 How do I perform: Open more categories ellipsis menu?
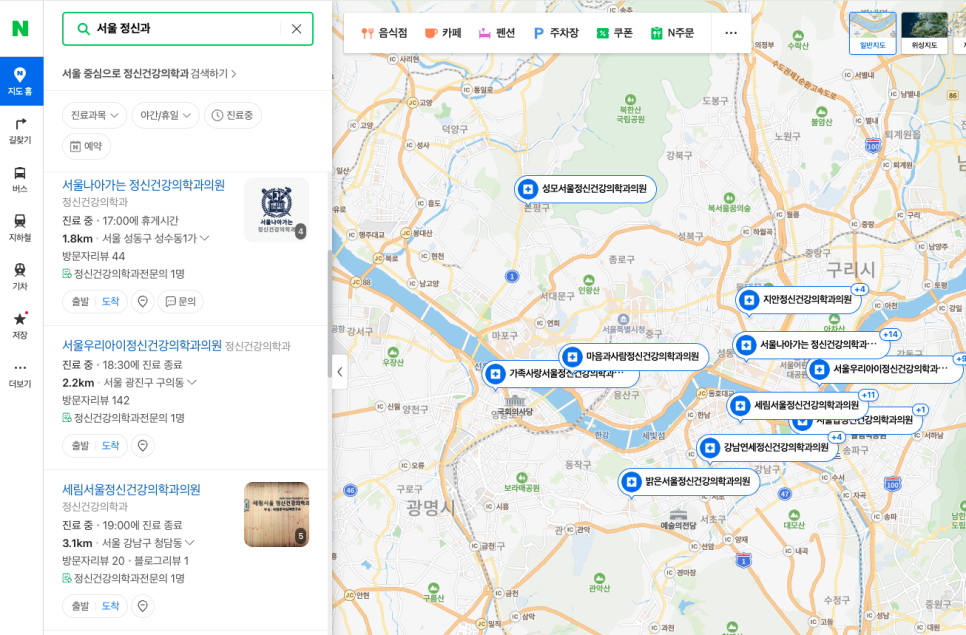(731, 33)
